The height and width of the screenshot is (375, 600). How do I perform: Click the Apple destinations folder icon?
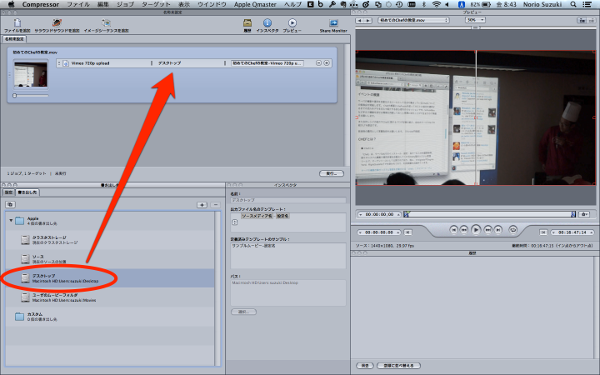pos(19,221)
